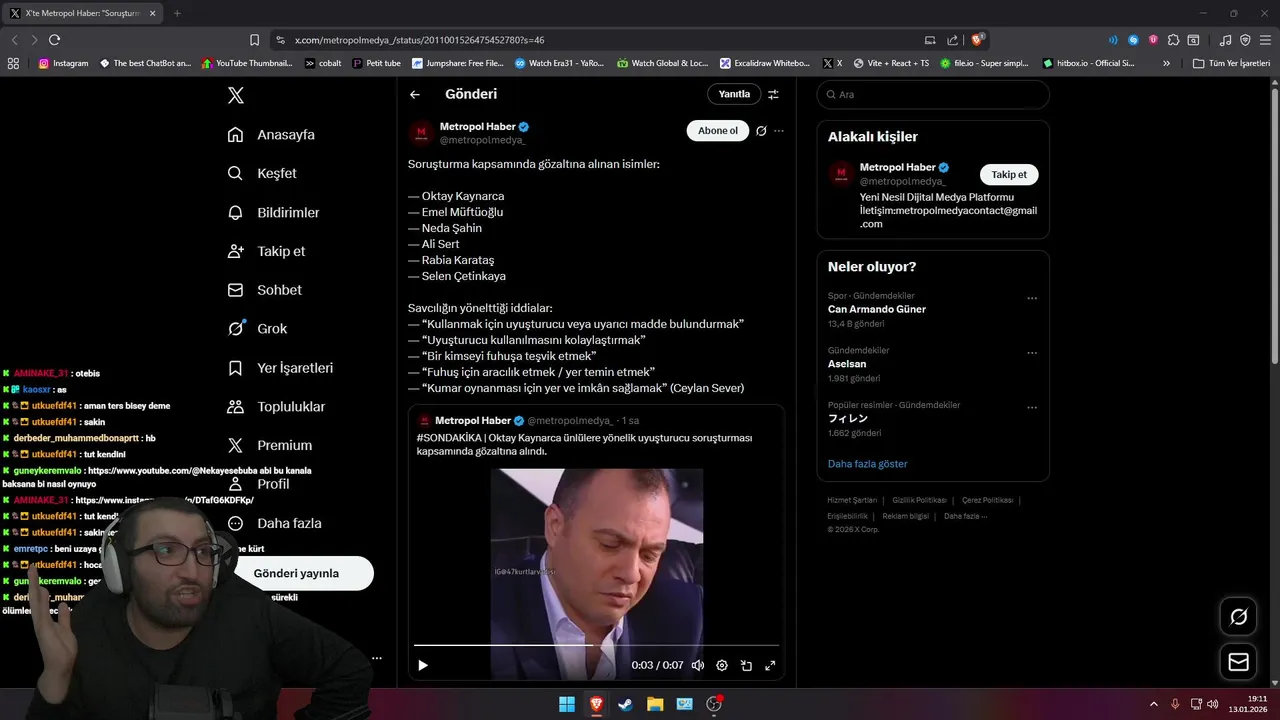Open Topluluklar communities
The width and height of the screenshot is (1280, 720).
pos(275,406)
